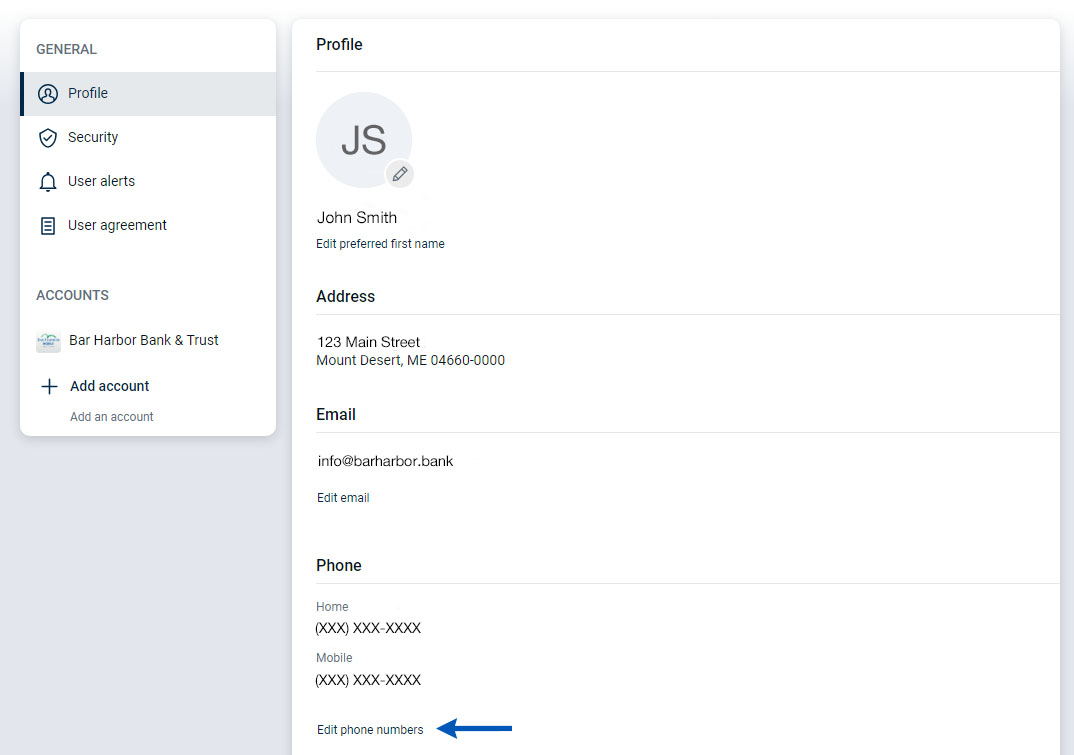The width and height of the screenshot is (1074, 755).
Task: Open the Profile menu item
Action: (88, 93)
